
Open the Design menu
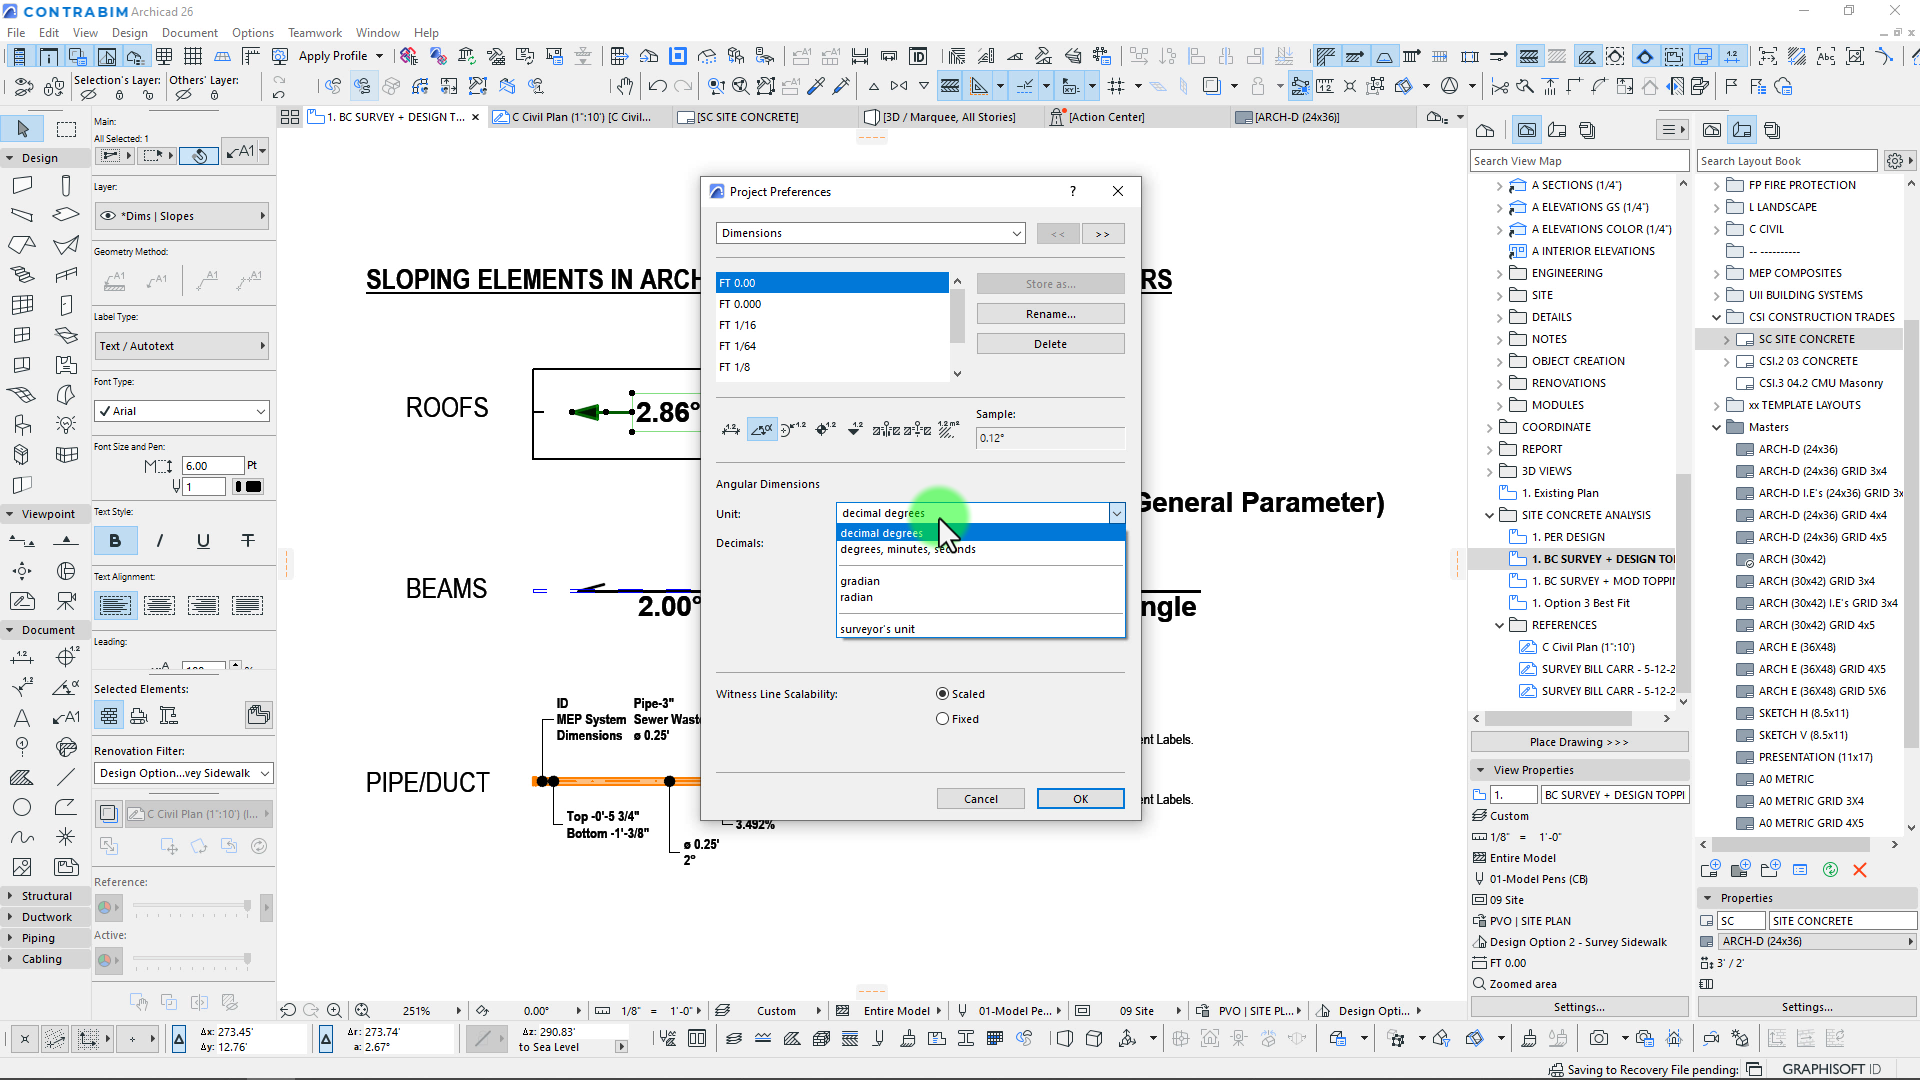(130, 33)
